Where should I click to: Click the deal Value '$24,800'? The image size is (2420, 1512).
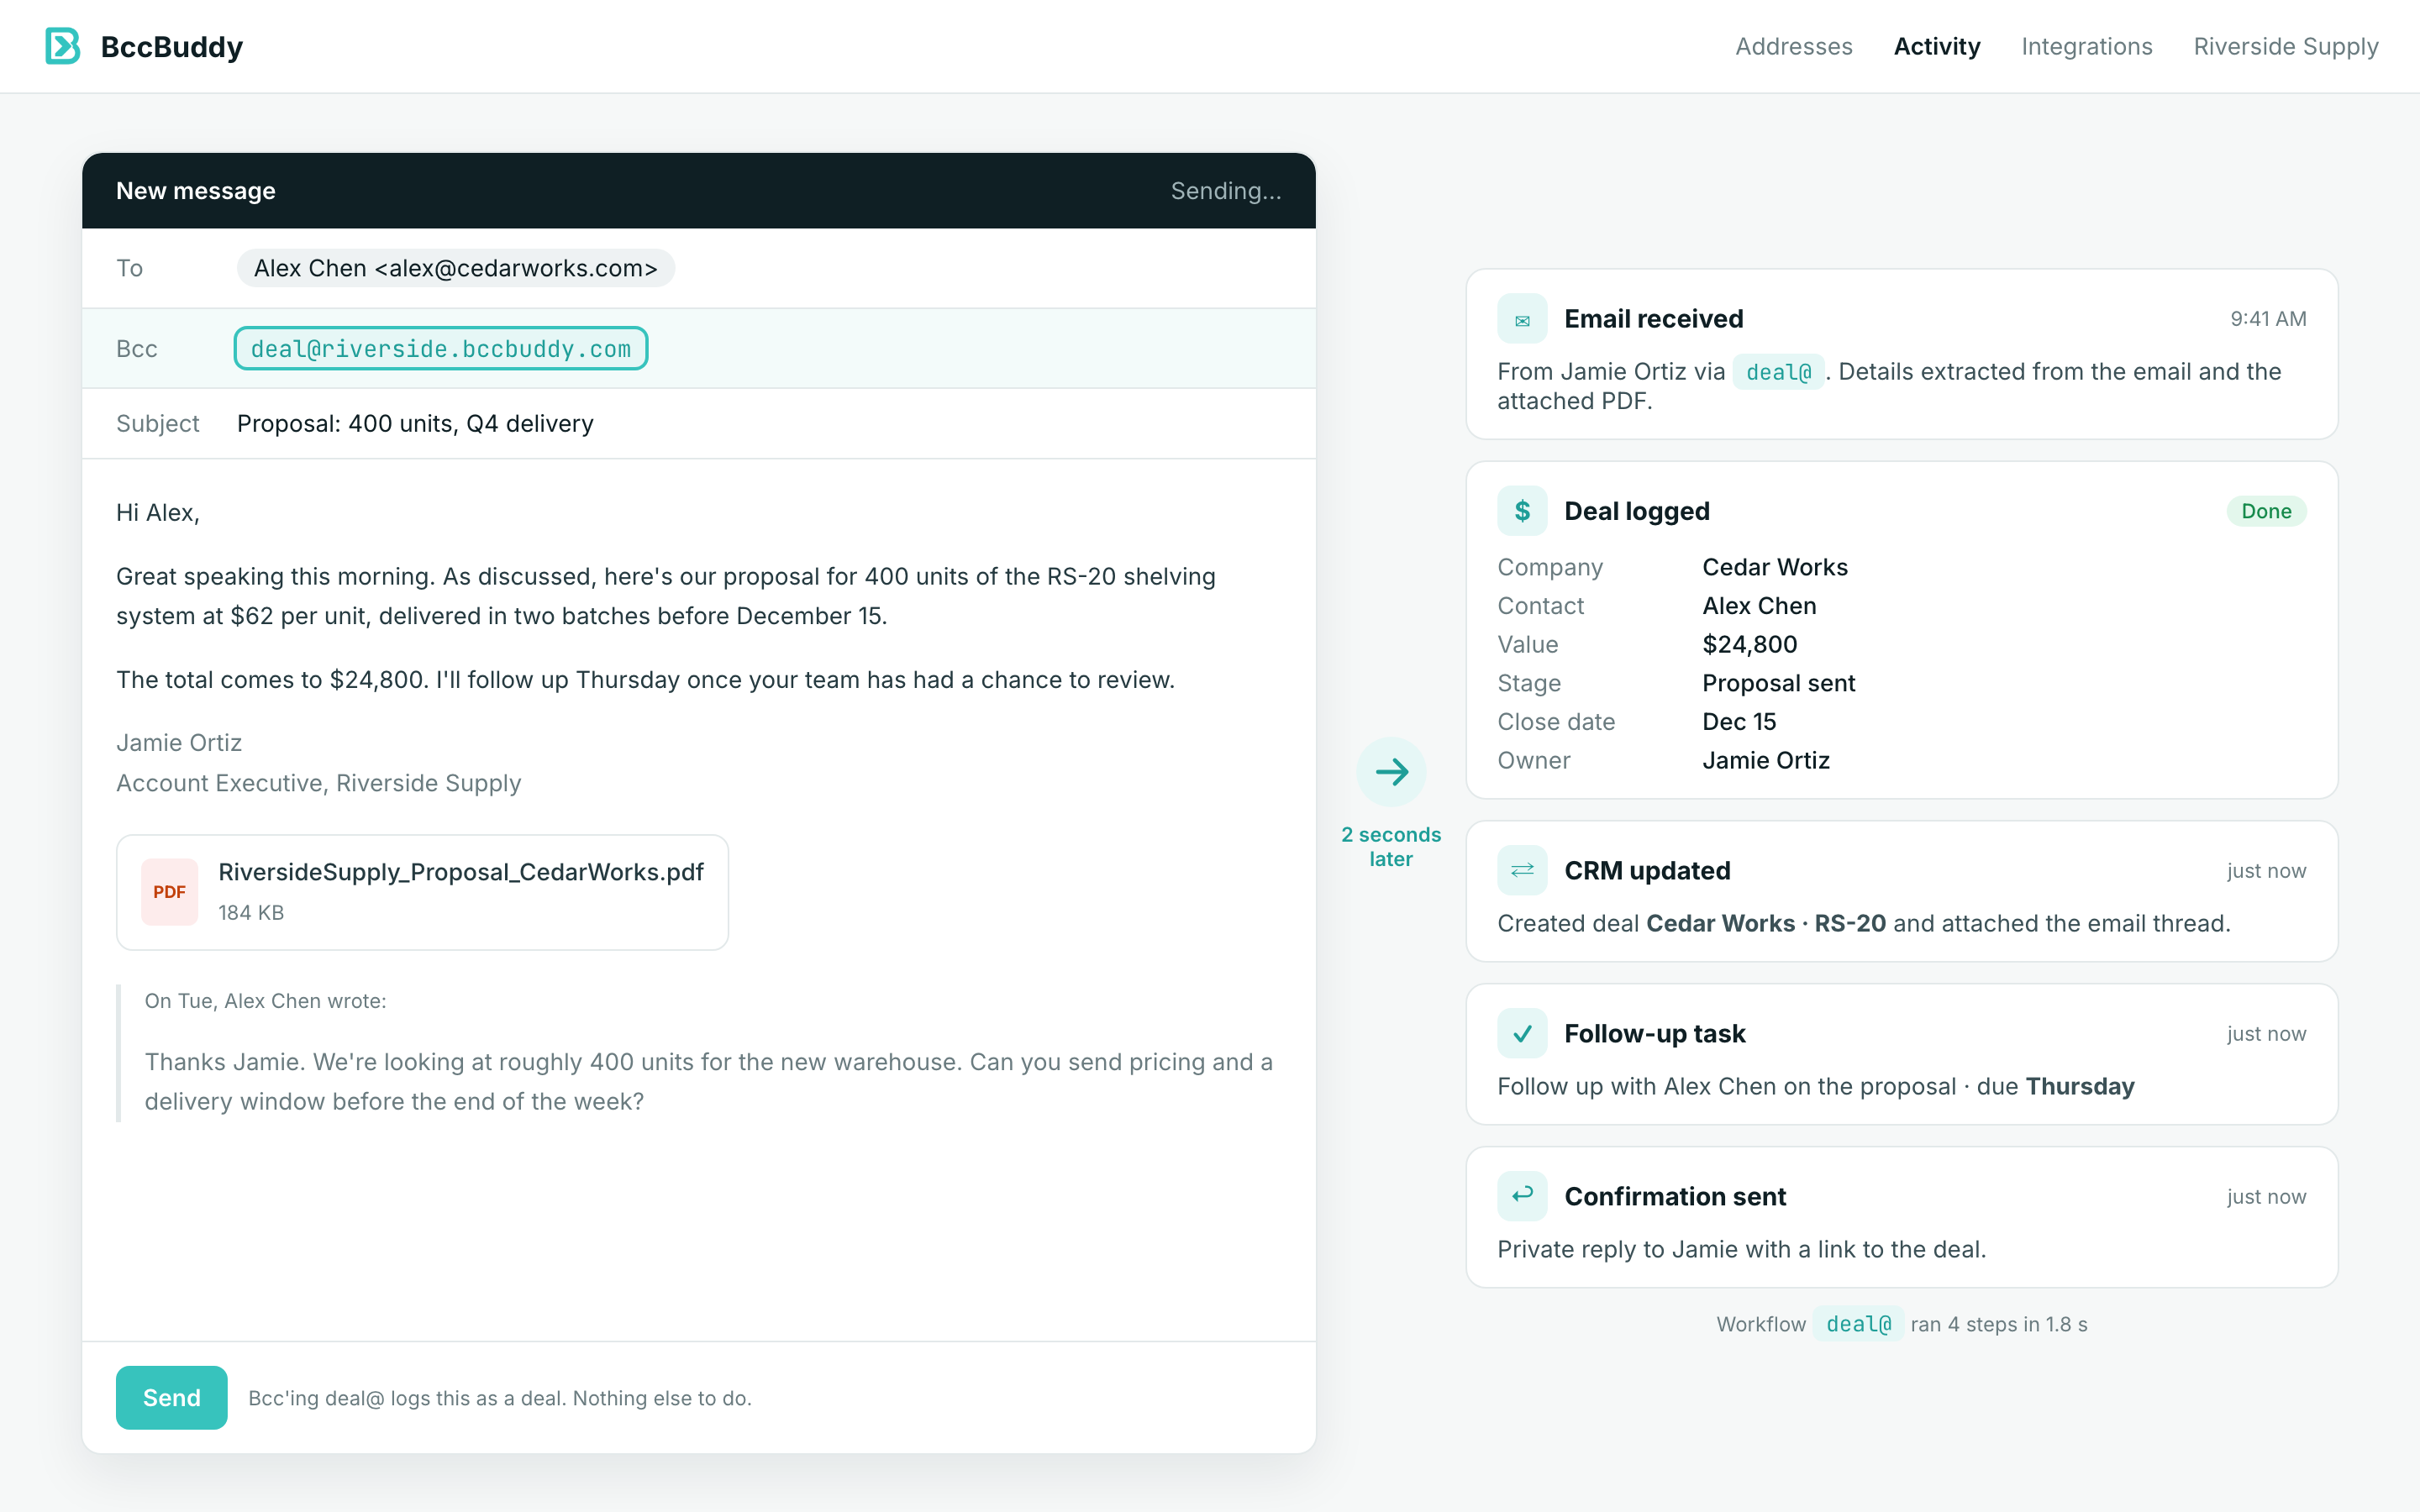(x=1750, y=645)
